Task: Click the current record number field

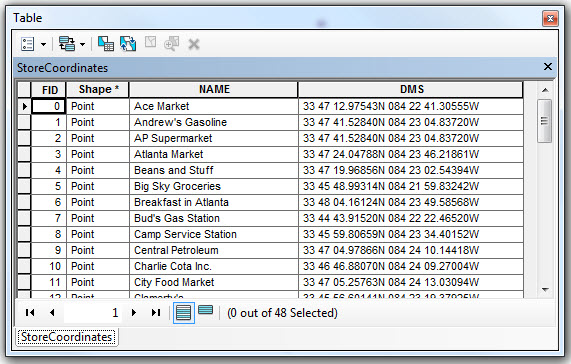Action: click(92, 313)
